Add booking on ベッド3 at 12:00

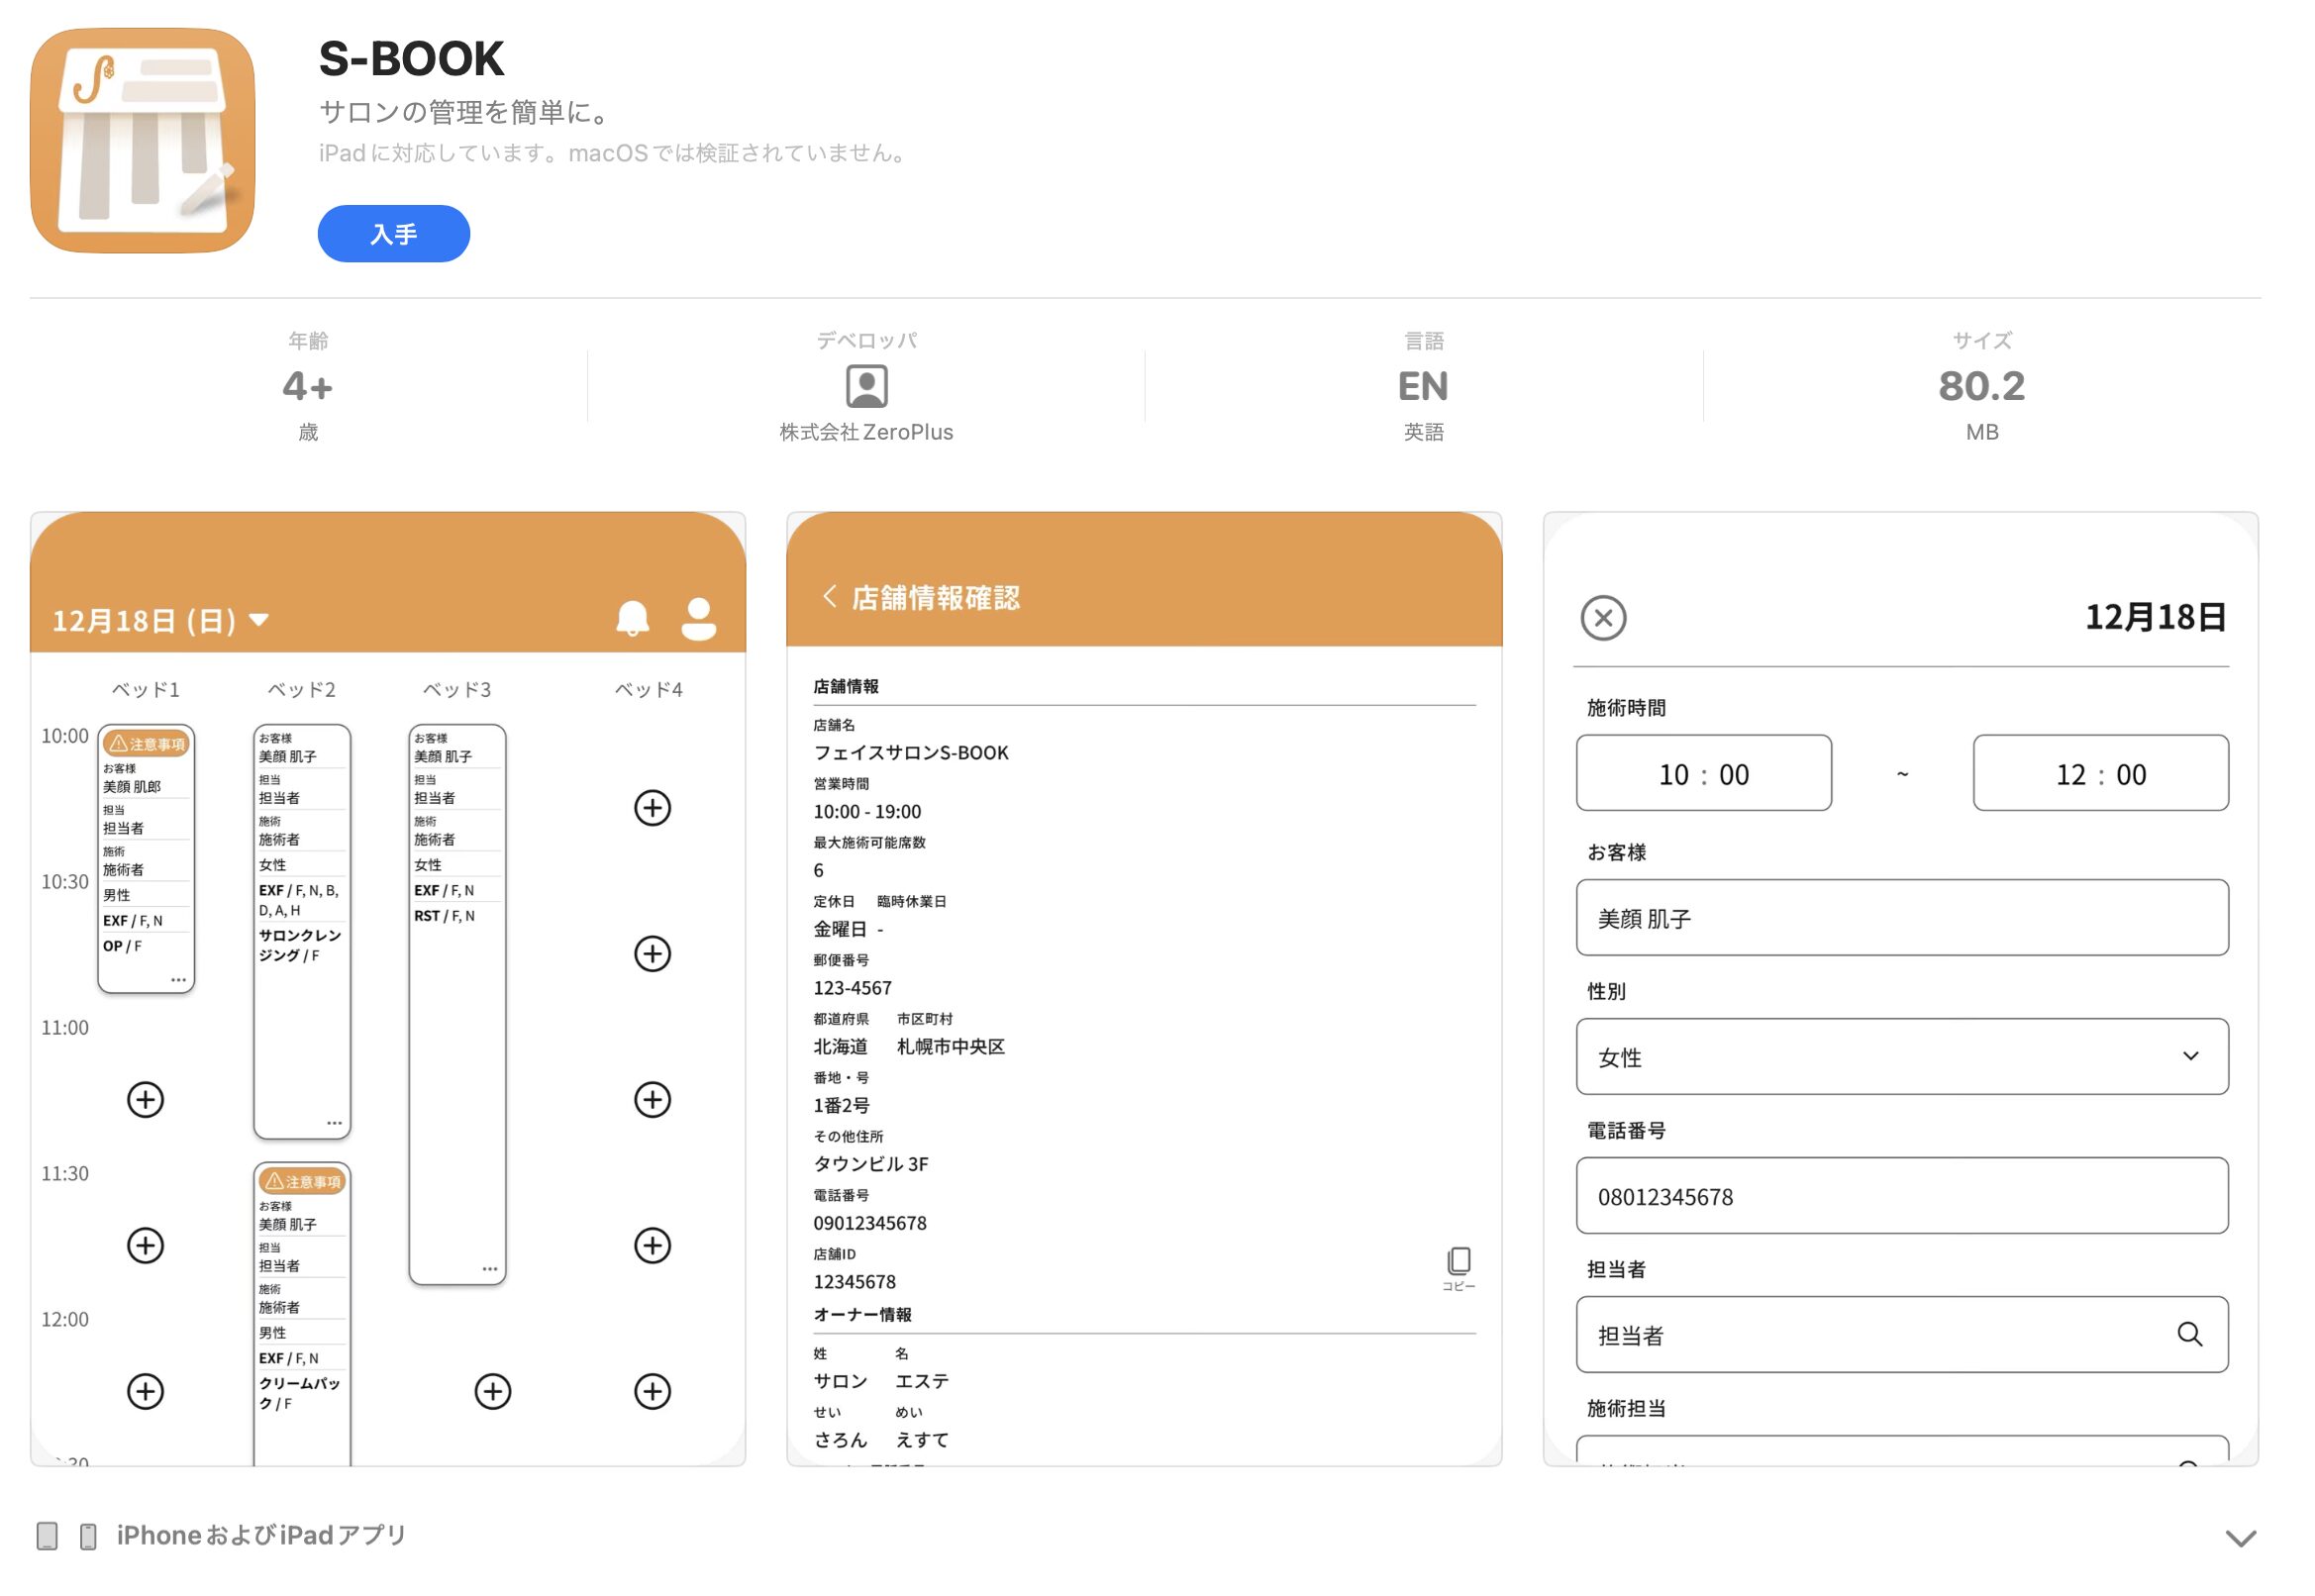pos(492,1392)
